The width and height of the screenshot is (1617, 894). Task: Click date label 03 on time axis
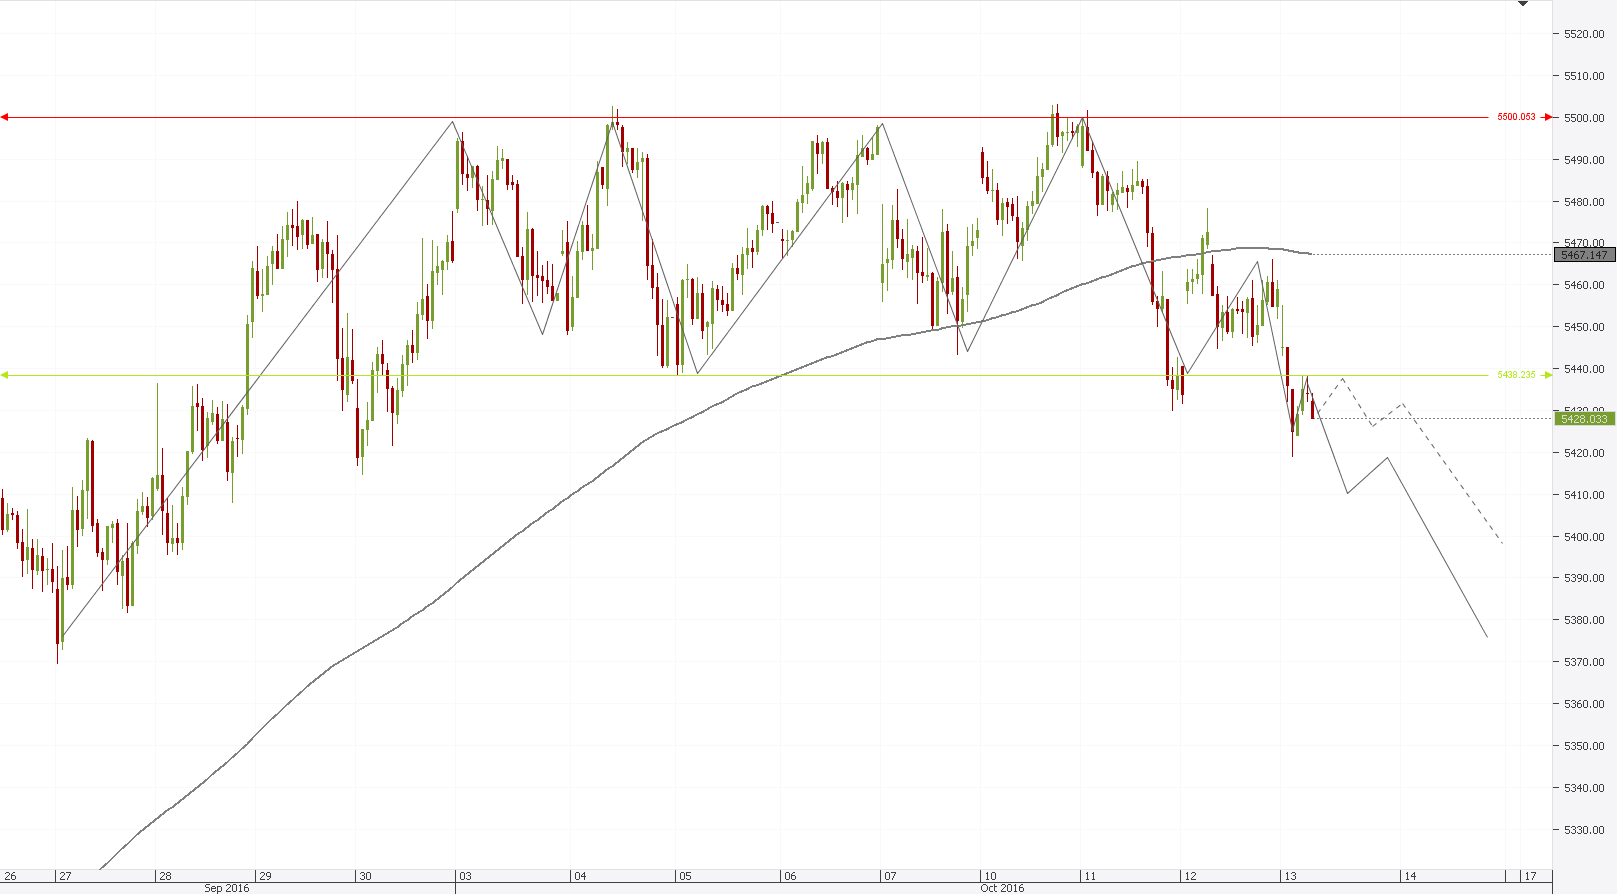click(465, 876)
